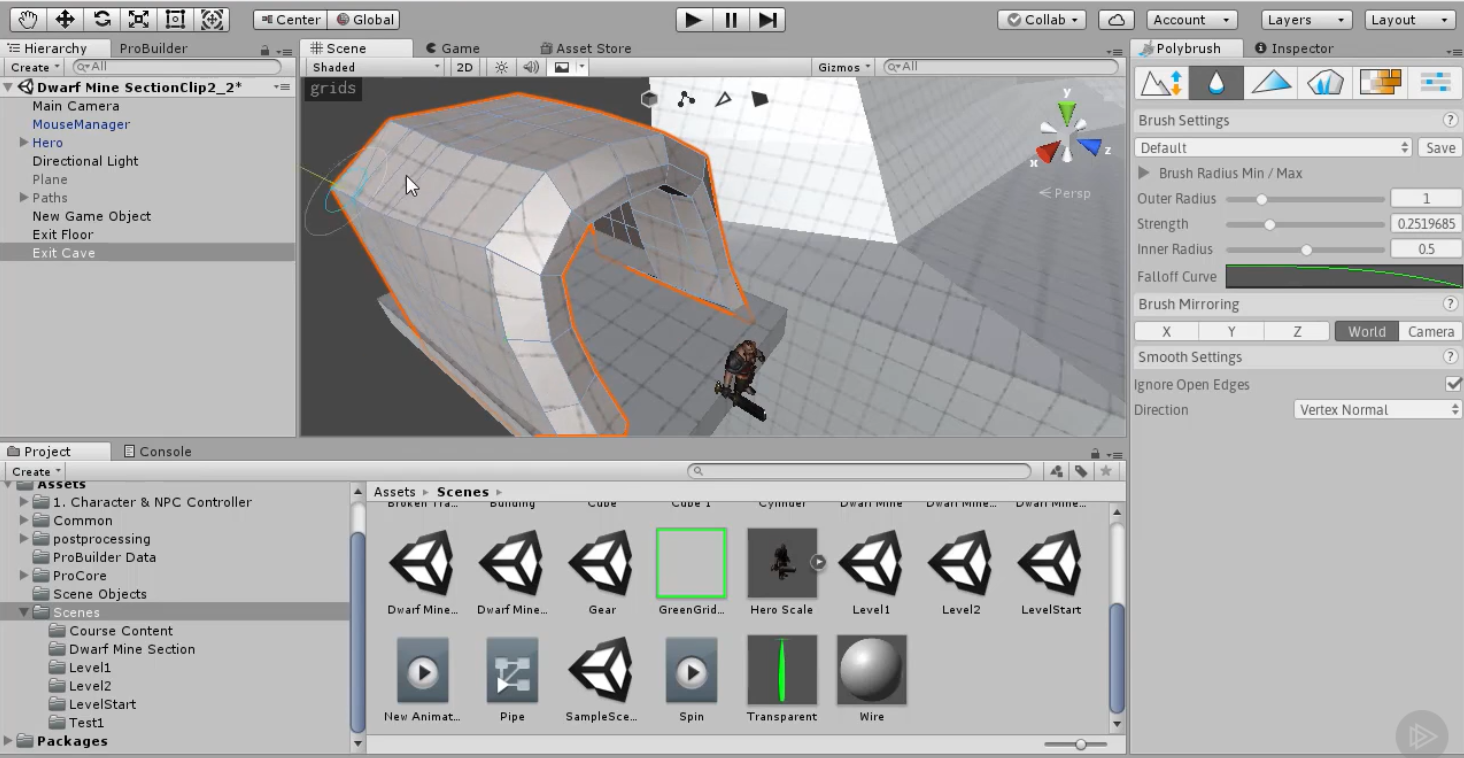This screenshot has height=758, width=1464.
Task: Toggle Ignore Open Edges checkbox
Action: tap(1453, 384)
